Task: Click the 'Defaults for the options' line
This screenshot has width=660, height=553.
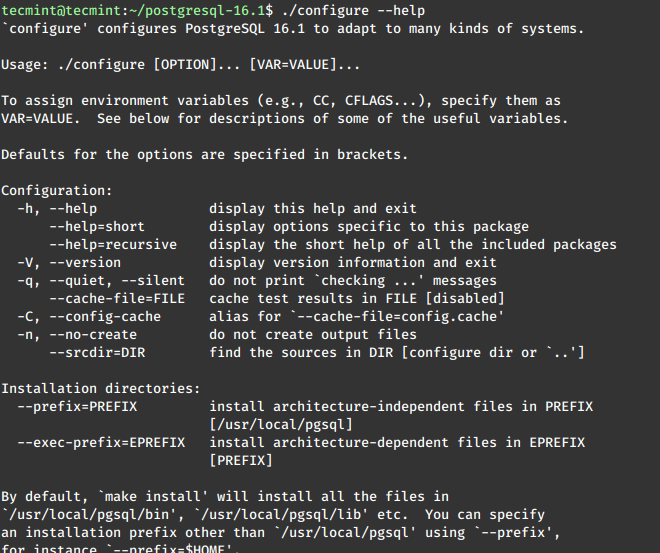Action: coord(205,155)
